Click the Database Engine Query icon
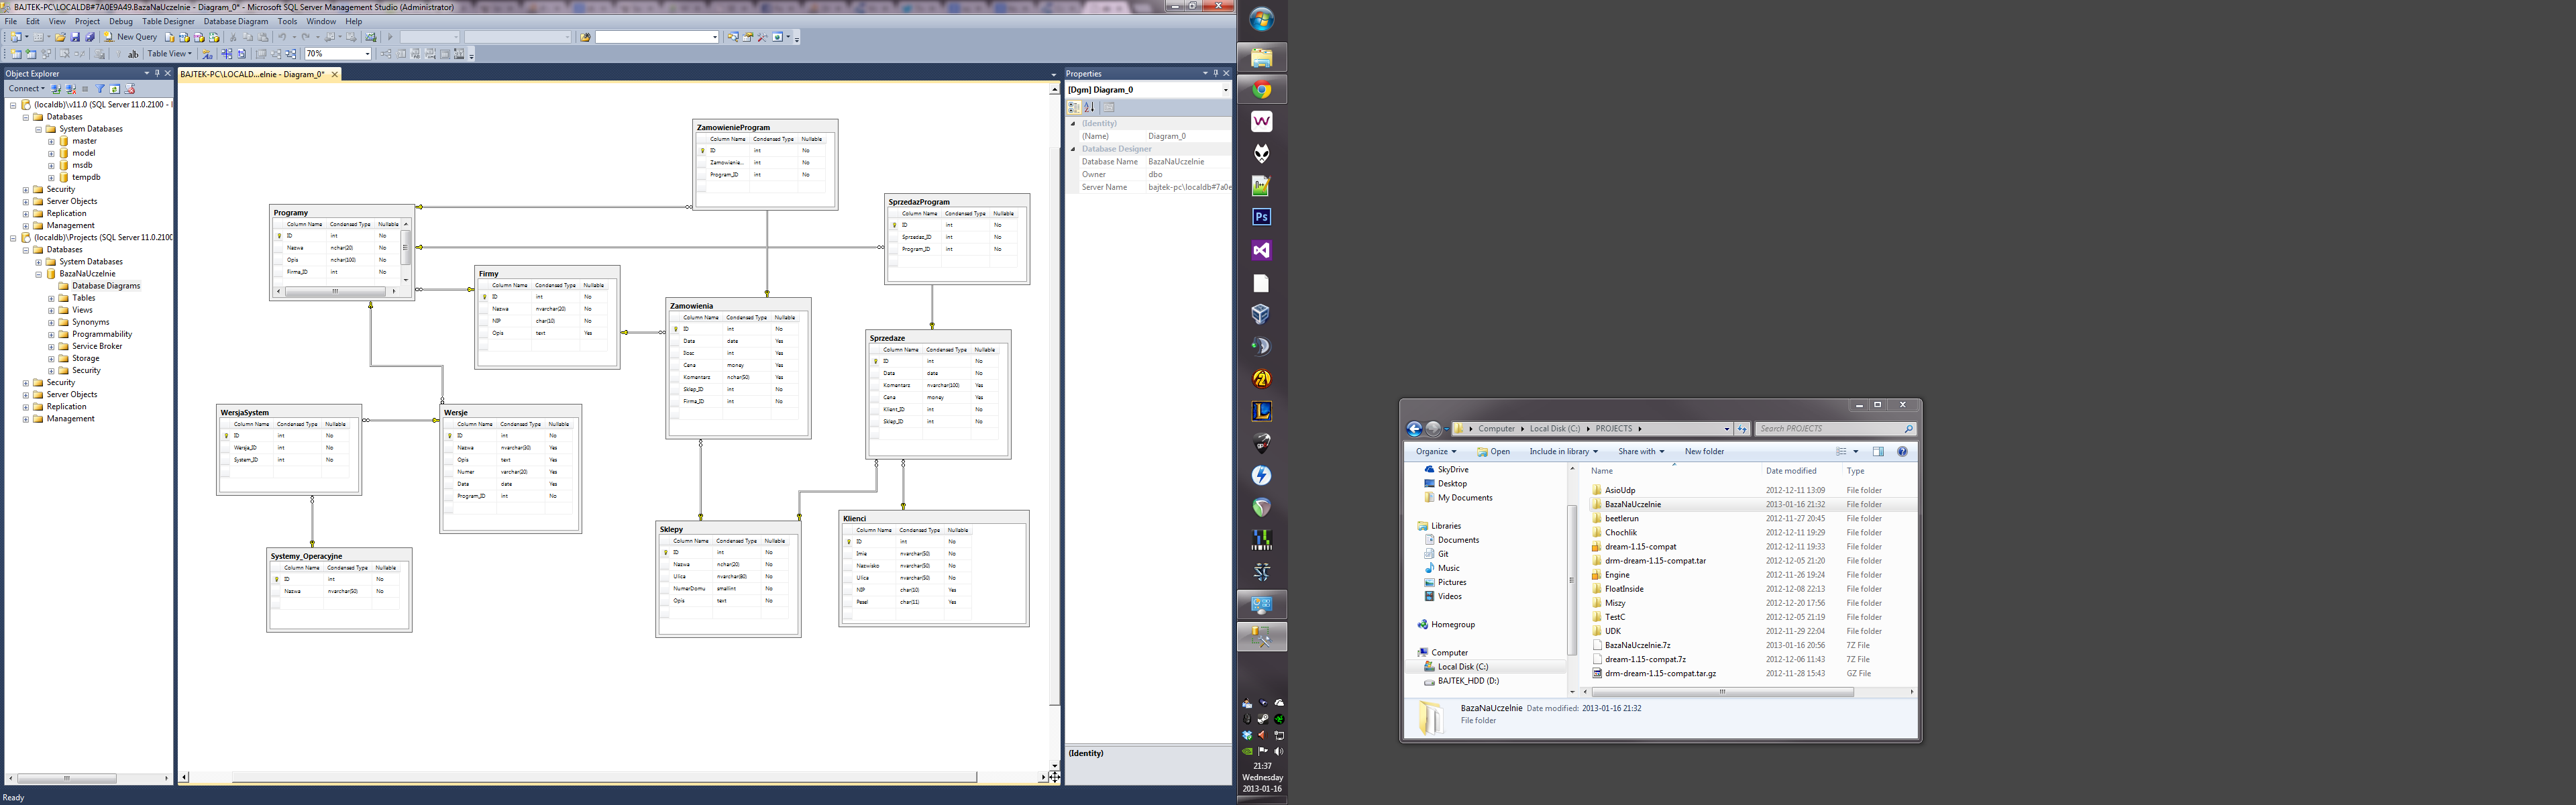 click(x=169, y=37)
